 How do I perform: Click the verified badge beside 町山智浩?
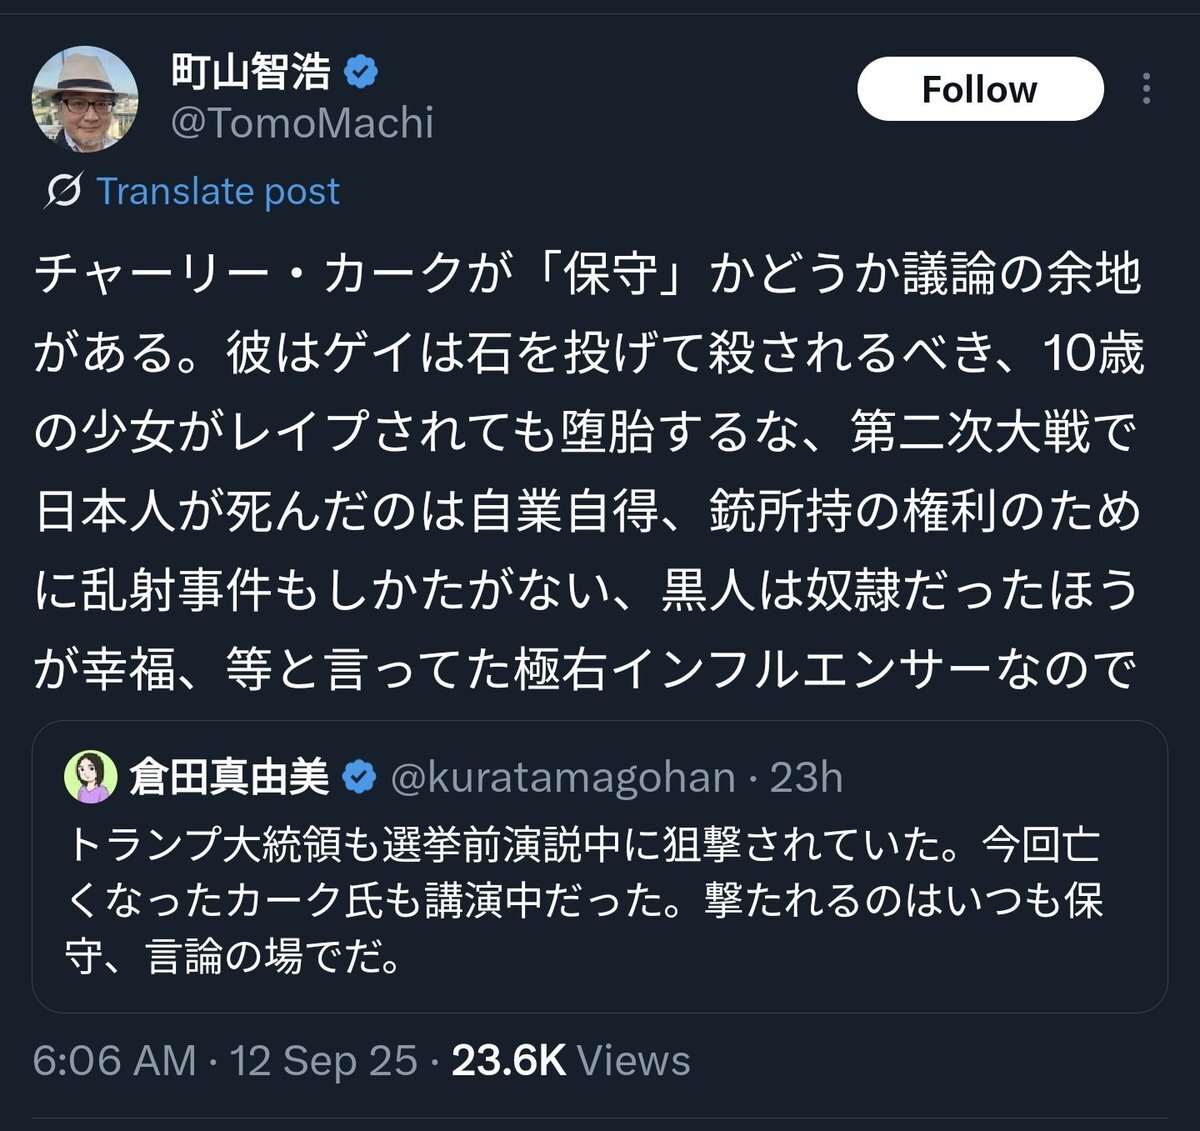click(361, 72)
